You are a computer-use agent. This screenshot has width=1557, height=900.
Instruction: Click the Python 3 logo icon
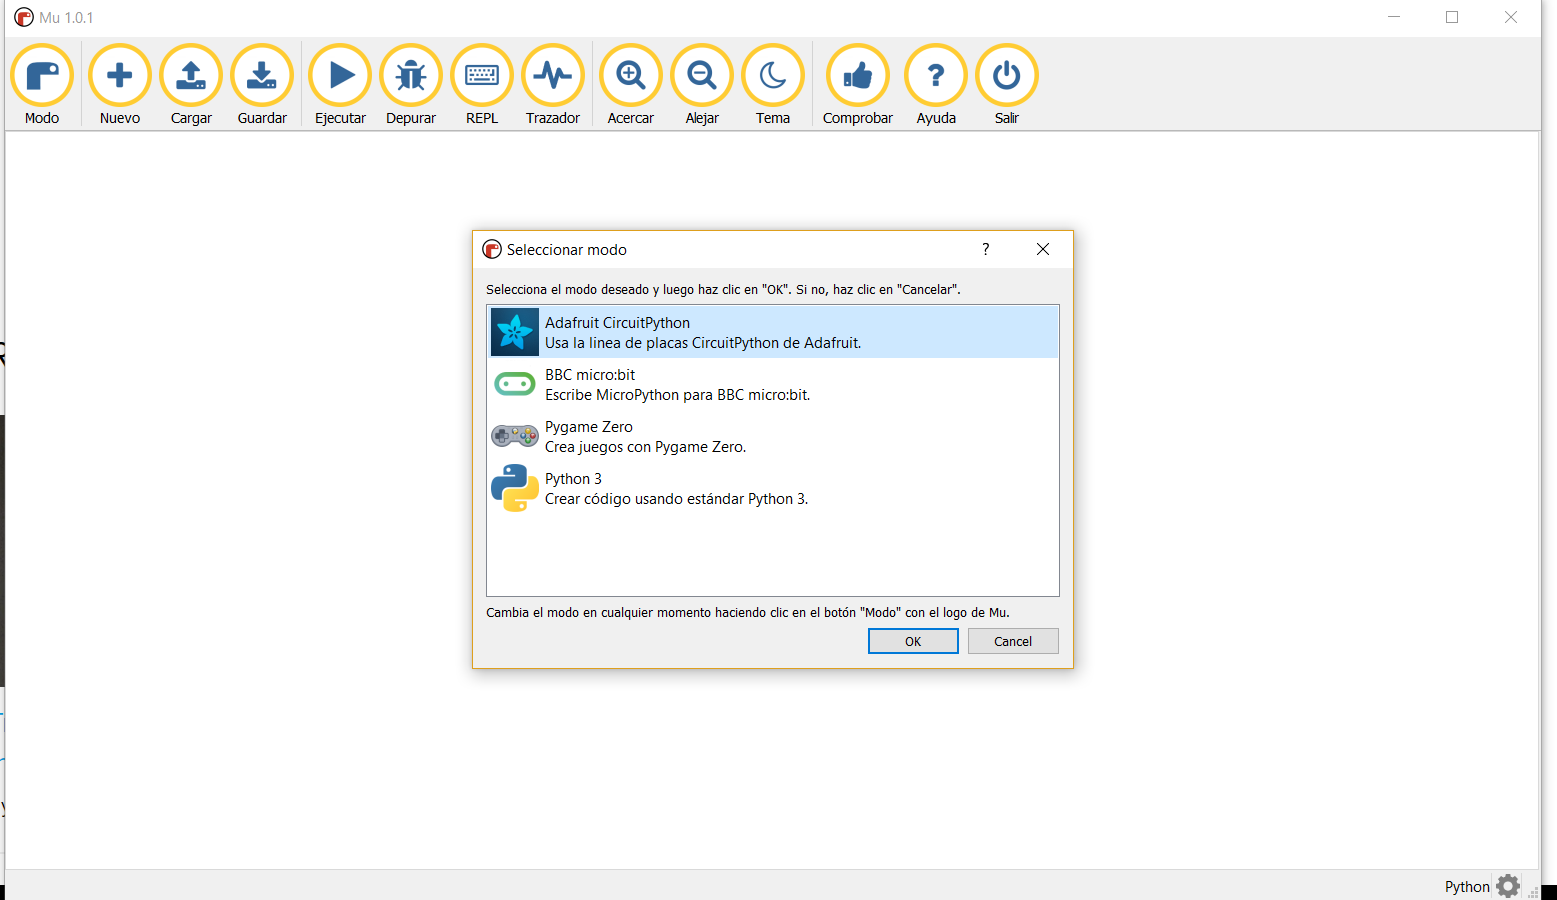click(x=515, y=488)
